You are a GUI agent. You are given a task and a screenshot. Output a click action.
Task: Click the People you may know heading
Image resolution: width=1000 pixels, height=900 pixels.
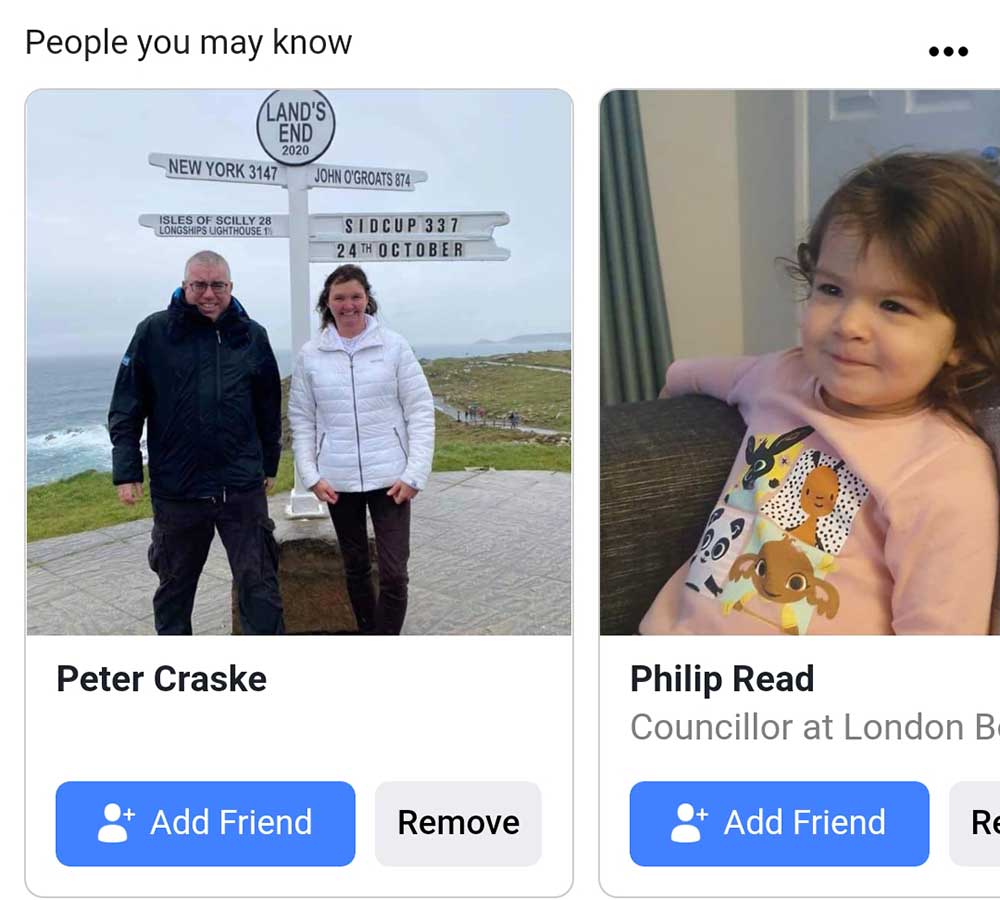point(188,43)
